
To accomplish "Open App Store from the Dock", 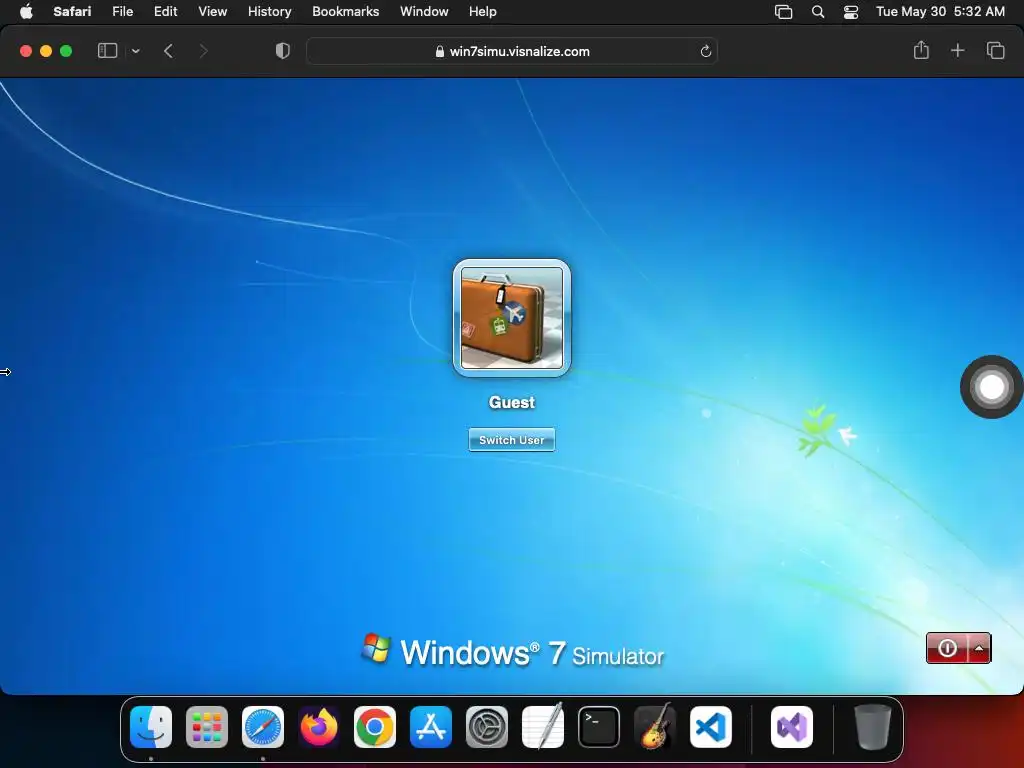I will coord(431,727).
